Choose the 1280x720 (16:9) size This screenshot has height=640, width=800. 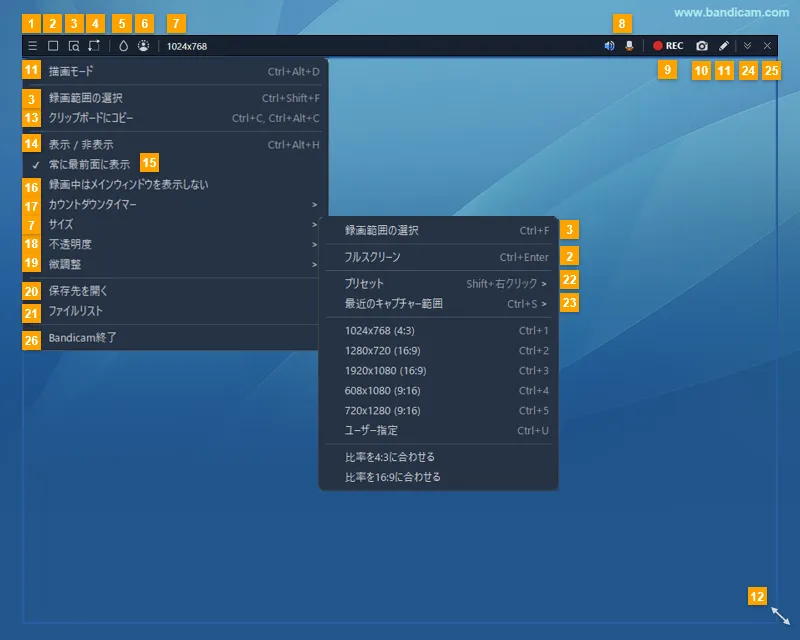[438, 350]
